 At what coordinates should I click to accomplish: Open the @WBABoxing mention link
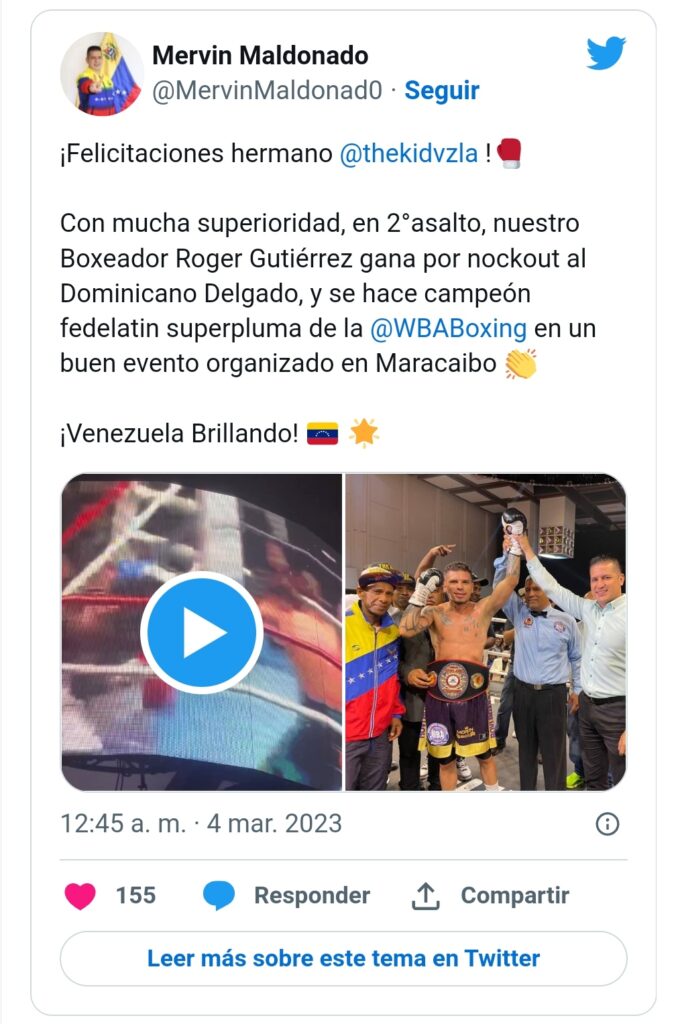pos(448,328)
